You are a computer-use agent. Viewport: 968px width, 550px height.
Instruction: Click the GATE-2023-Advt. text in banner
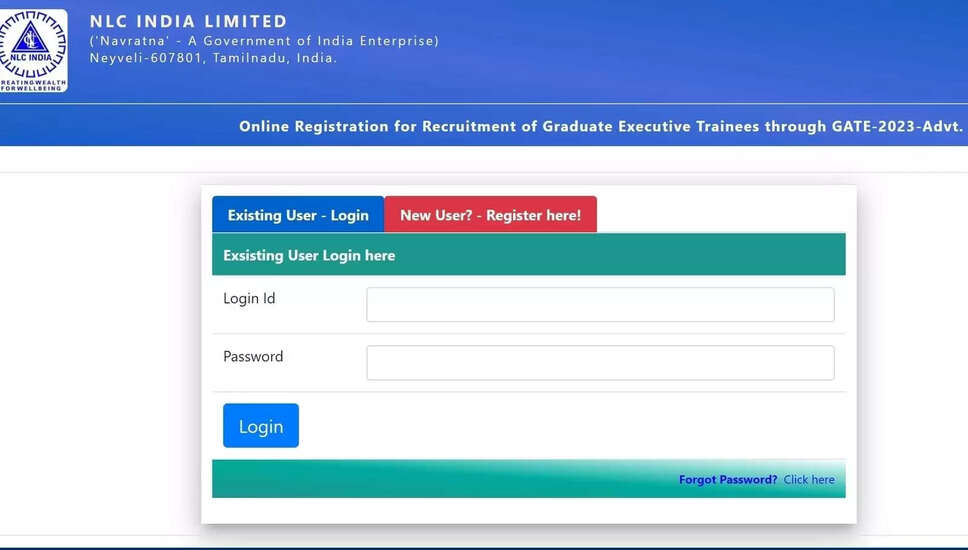[x=897, y=127]
